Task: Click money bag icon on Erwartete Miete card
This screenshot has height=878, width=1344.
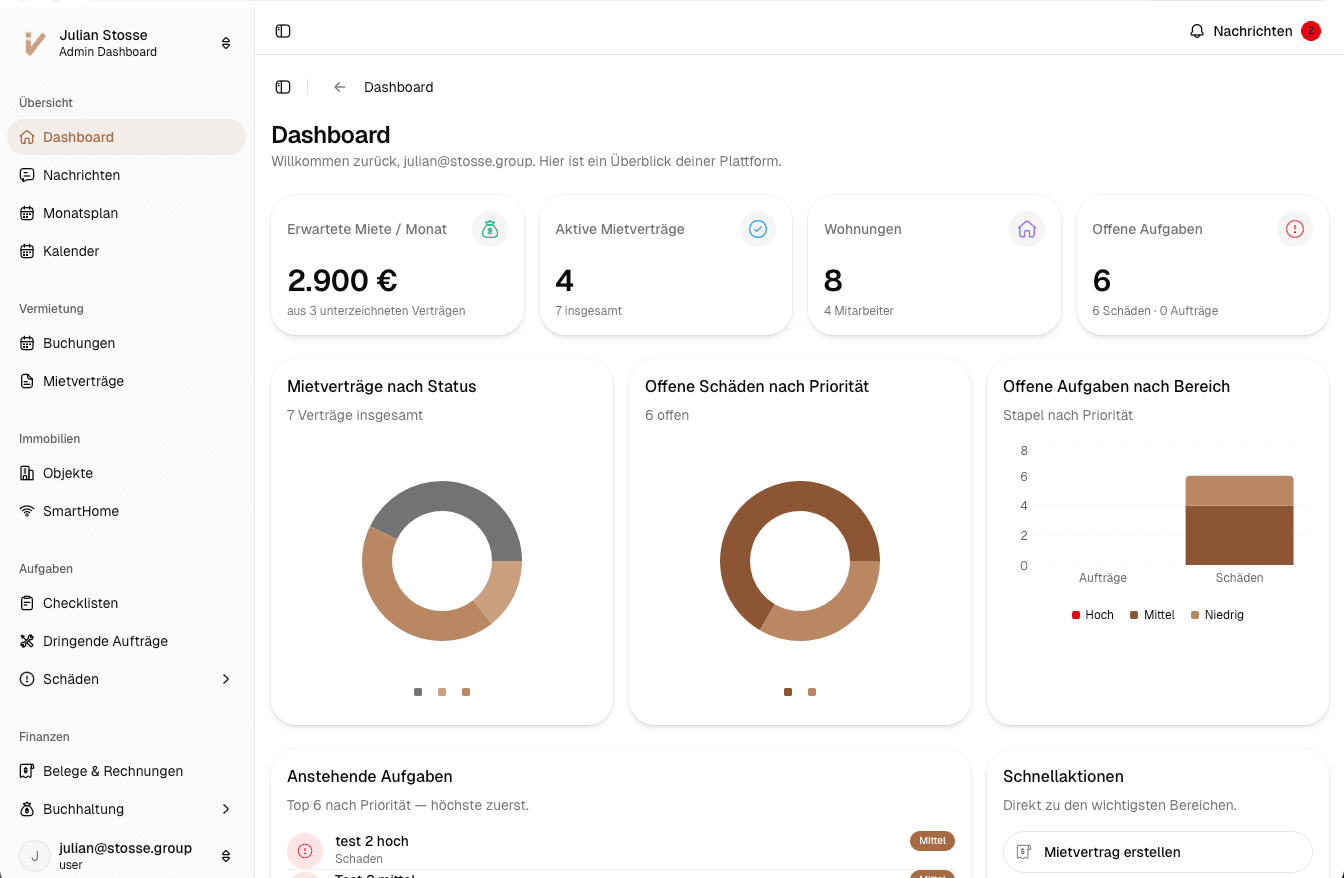Action: [490, 229]
